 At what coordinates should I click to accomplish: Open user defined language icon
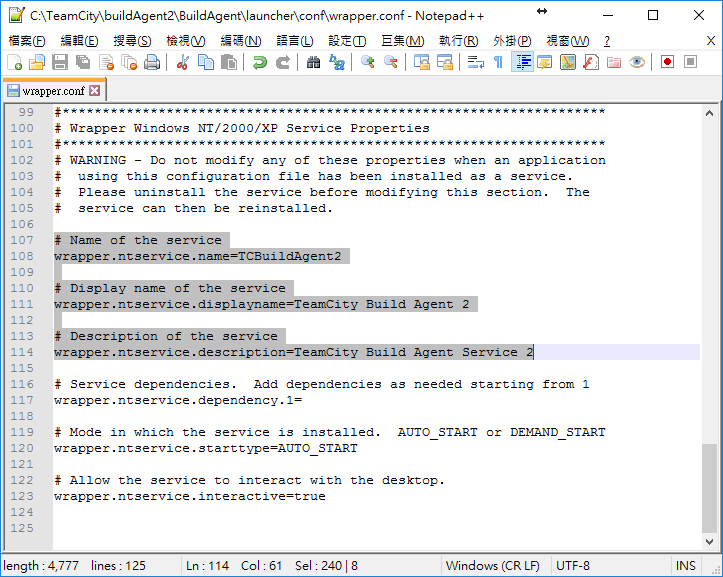tap(545, 62)
